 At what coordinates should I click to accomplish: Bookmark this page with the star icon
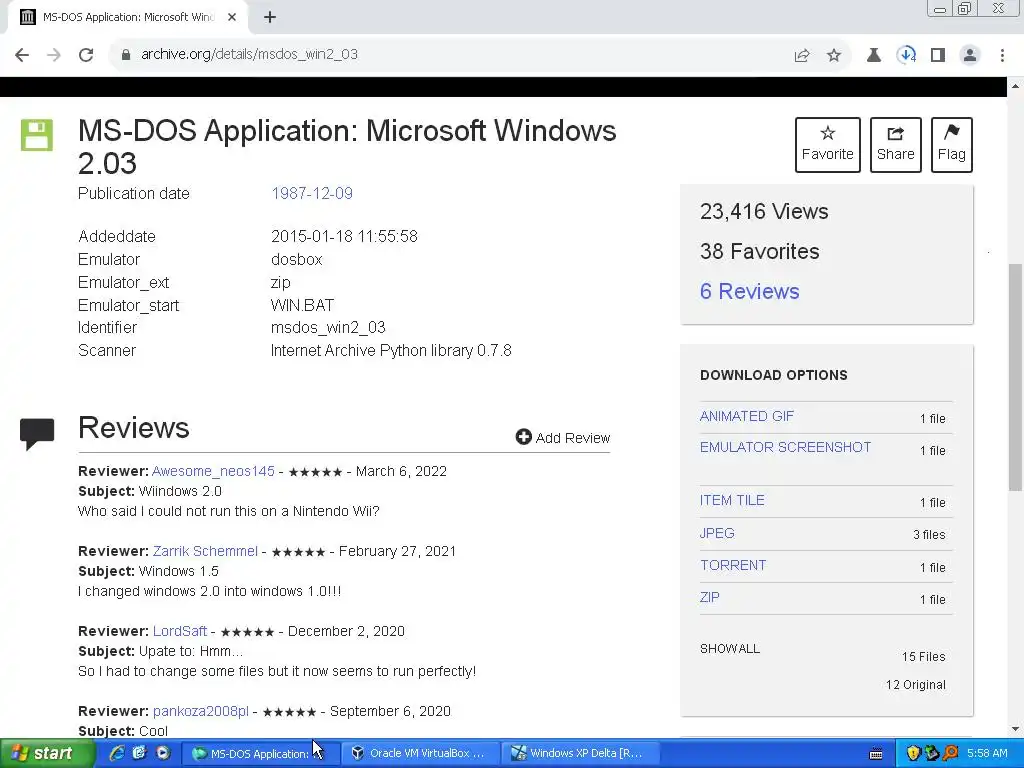(x=834, y=56)
